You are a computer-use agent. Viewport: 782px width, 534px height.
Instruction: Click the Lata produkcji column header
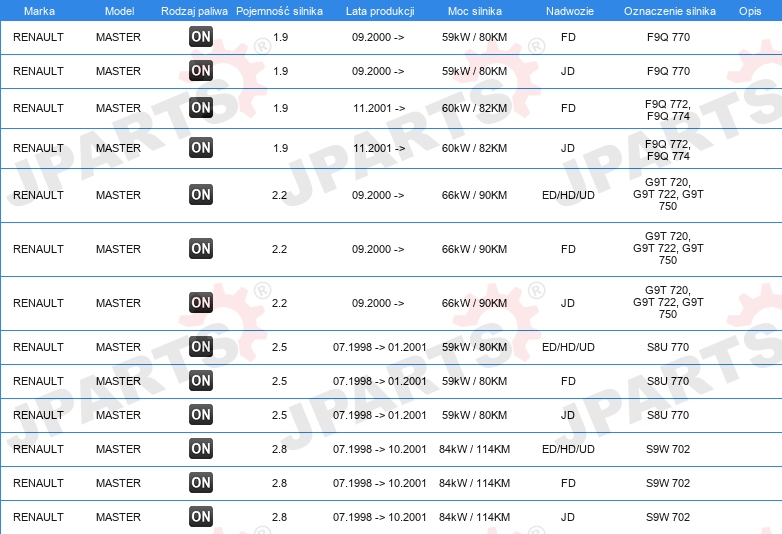(x=380, y=11)
